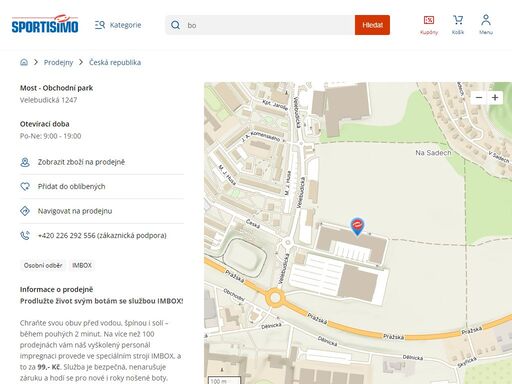Open the Kupóny coupons icon
Viewport: 512px width, 384px height.
429,25
